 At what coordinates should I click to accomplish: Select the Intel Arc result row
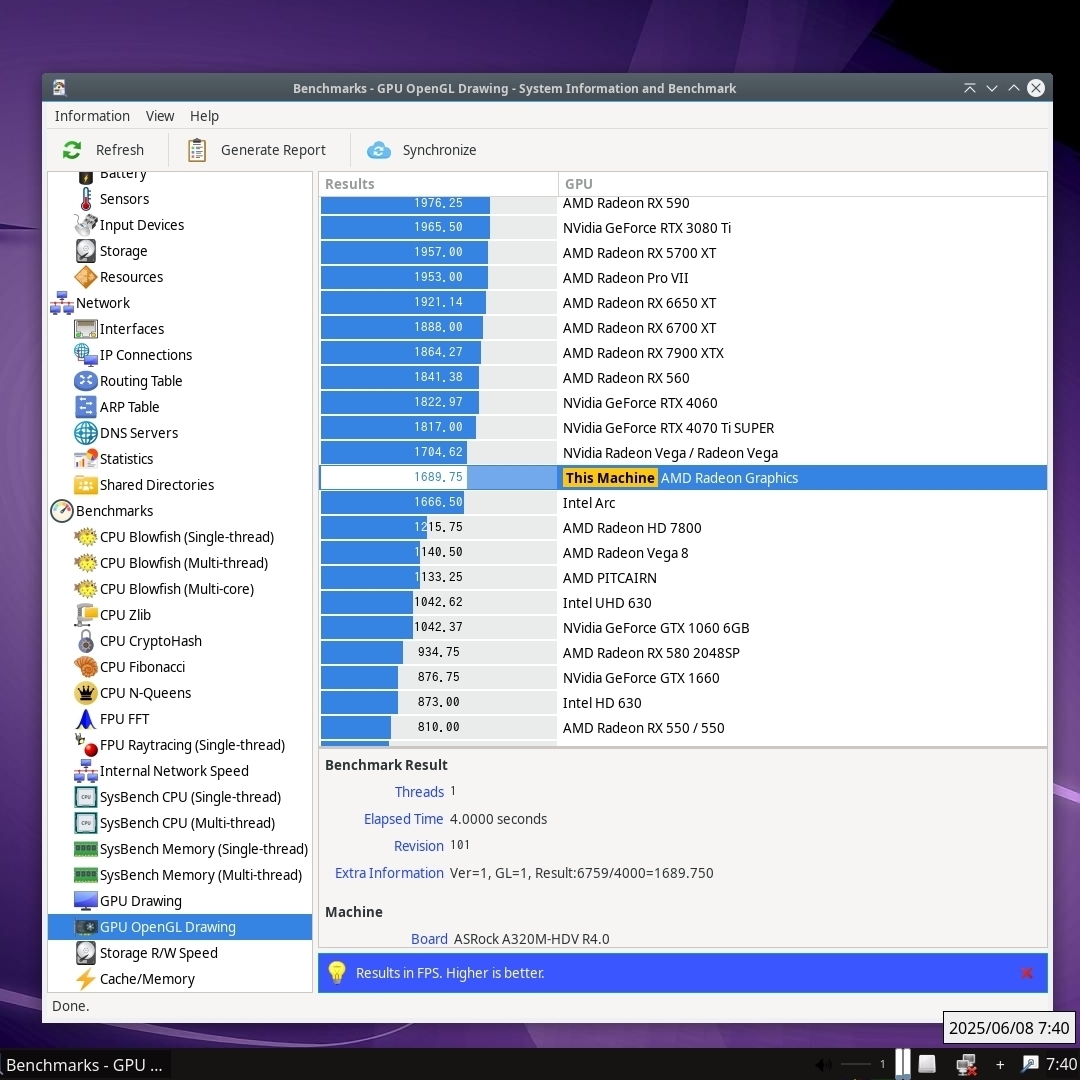683,503
